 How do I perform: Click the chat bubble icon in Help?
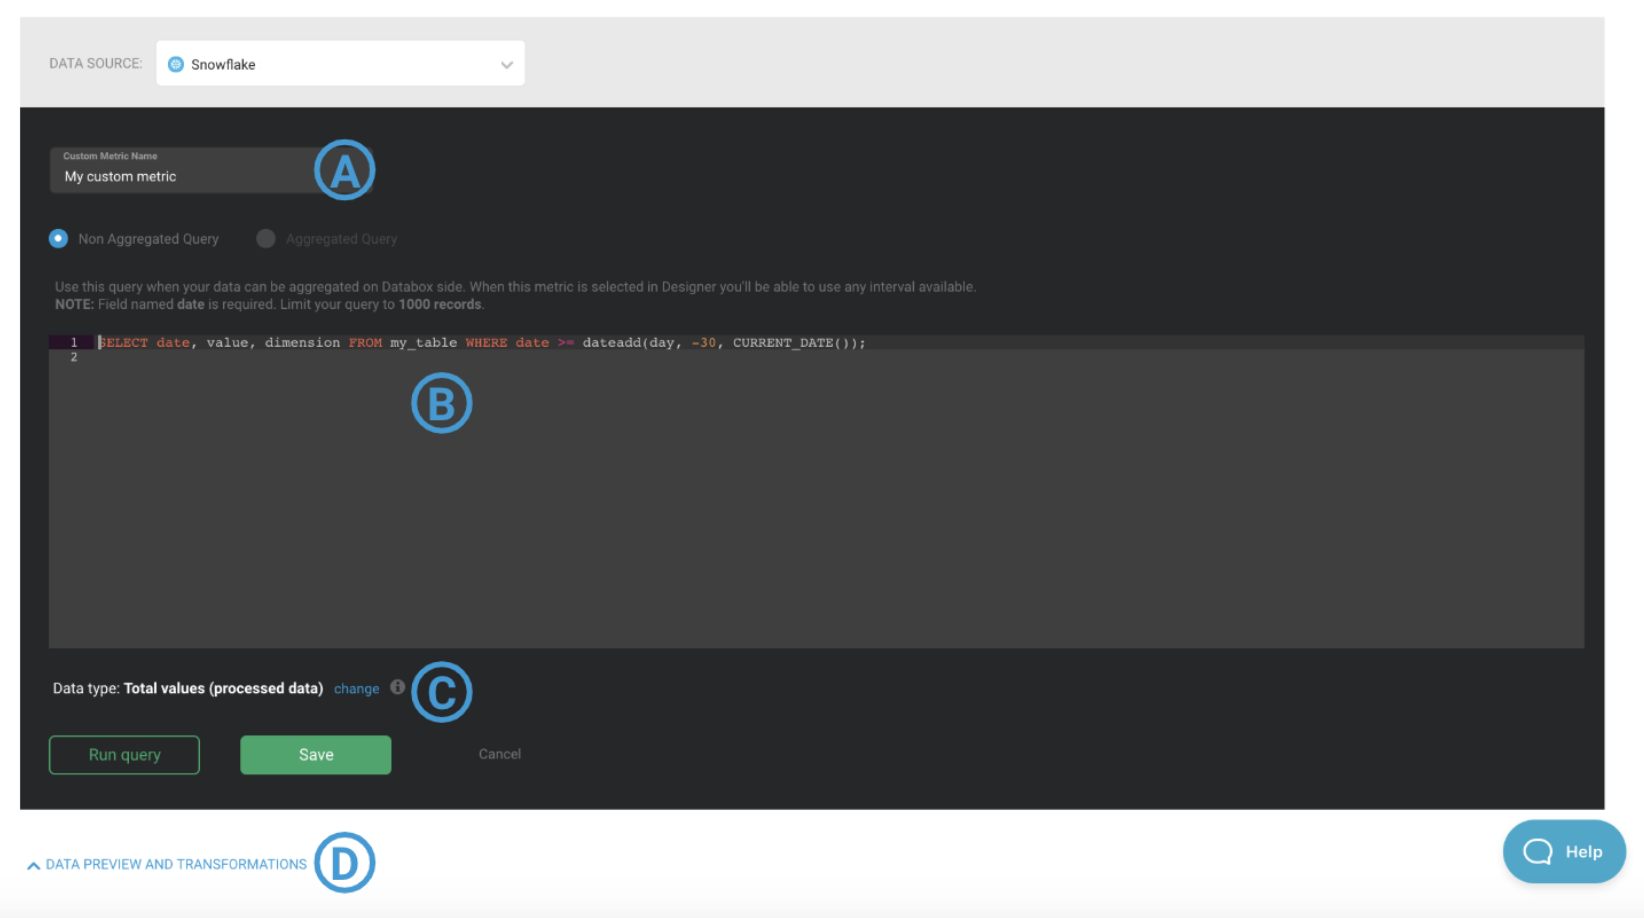coord(1537,851)
